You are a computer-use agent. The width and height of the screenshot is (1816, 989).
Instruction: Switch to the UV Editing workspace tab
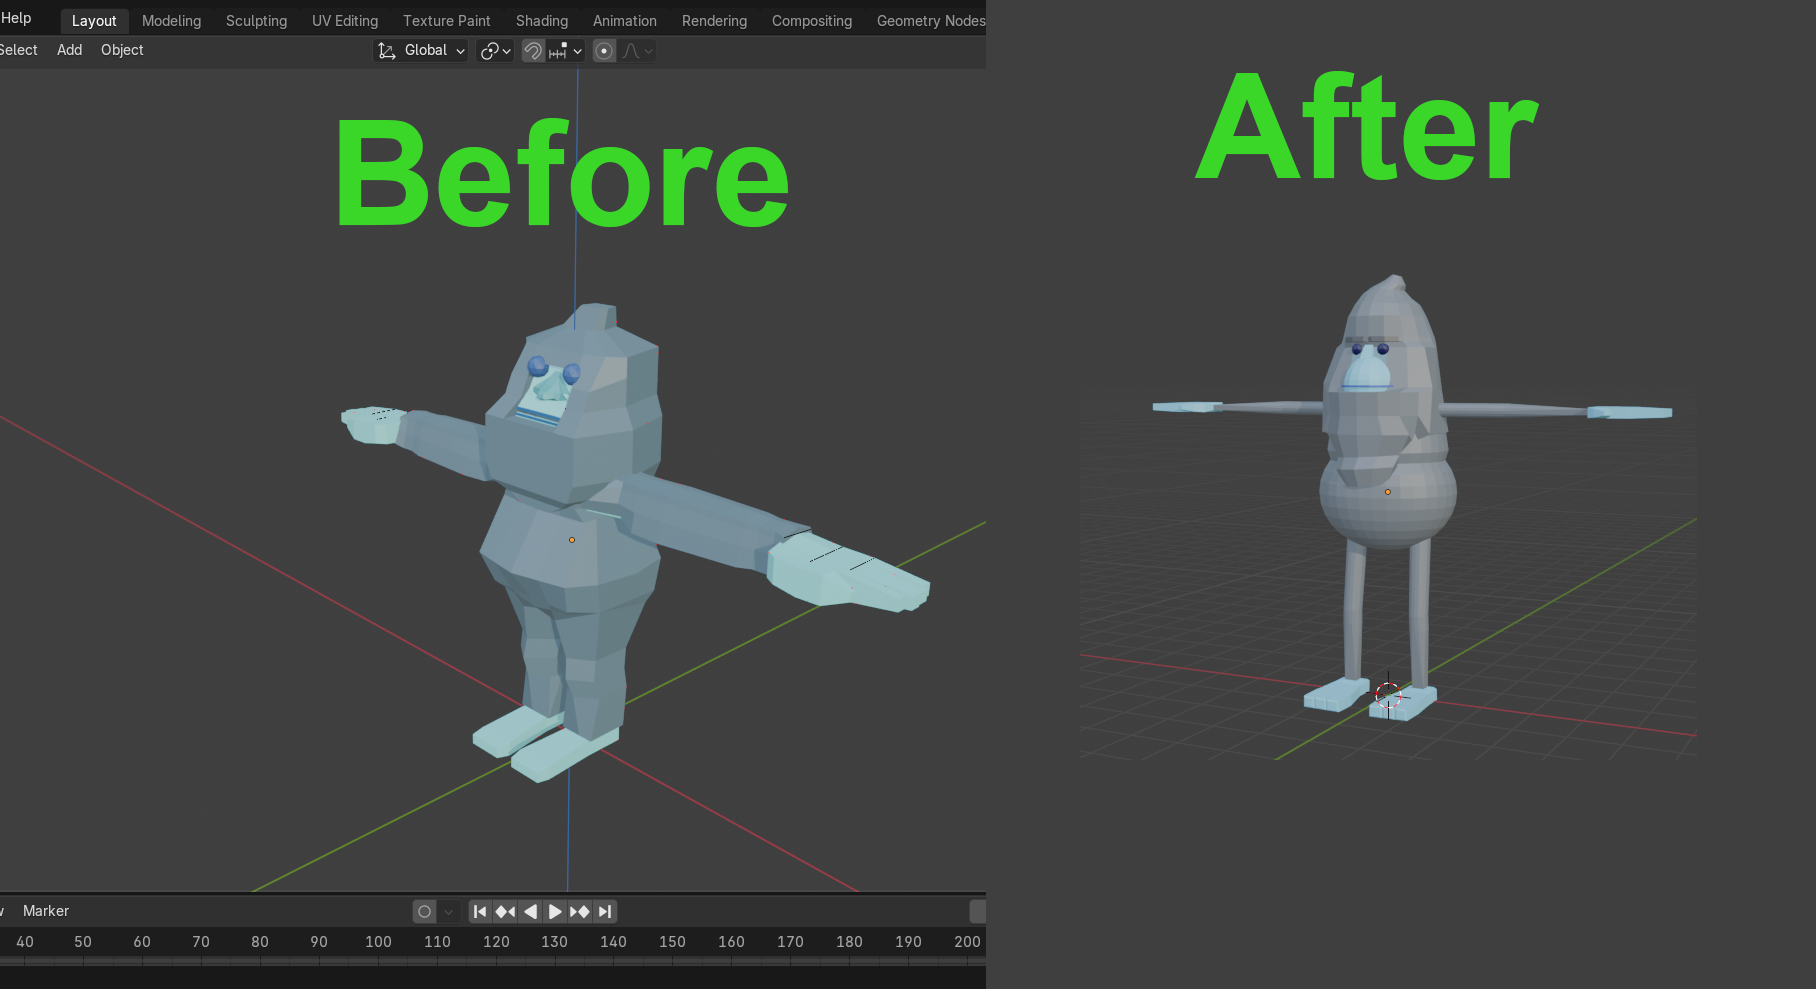(x=345, y=21)
